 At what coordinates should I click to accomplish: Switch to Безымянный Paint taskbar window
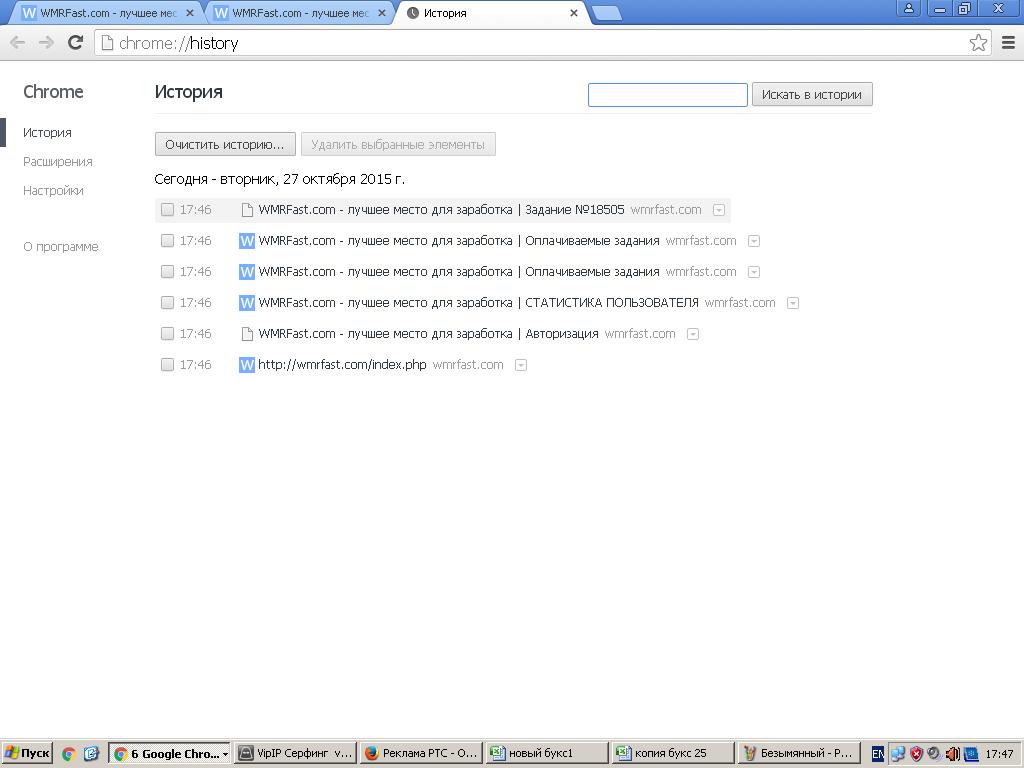tap(799, 754)
